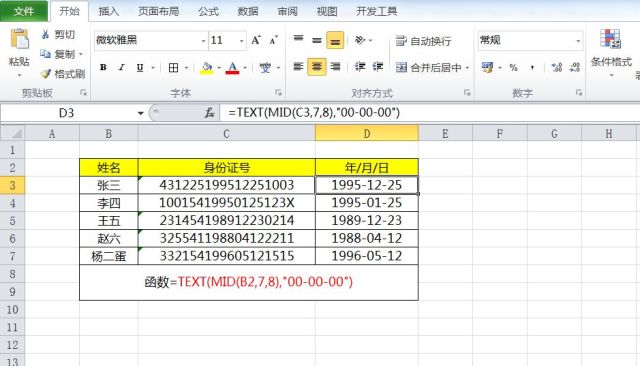Viewport: 640px width, 366px height.
Task: Click the Name Box showing D3
Action: (x=67, y=113)
